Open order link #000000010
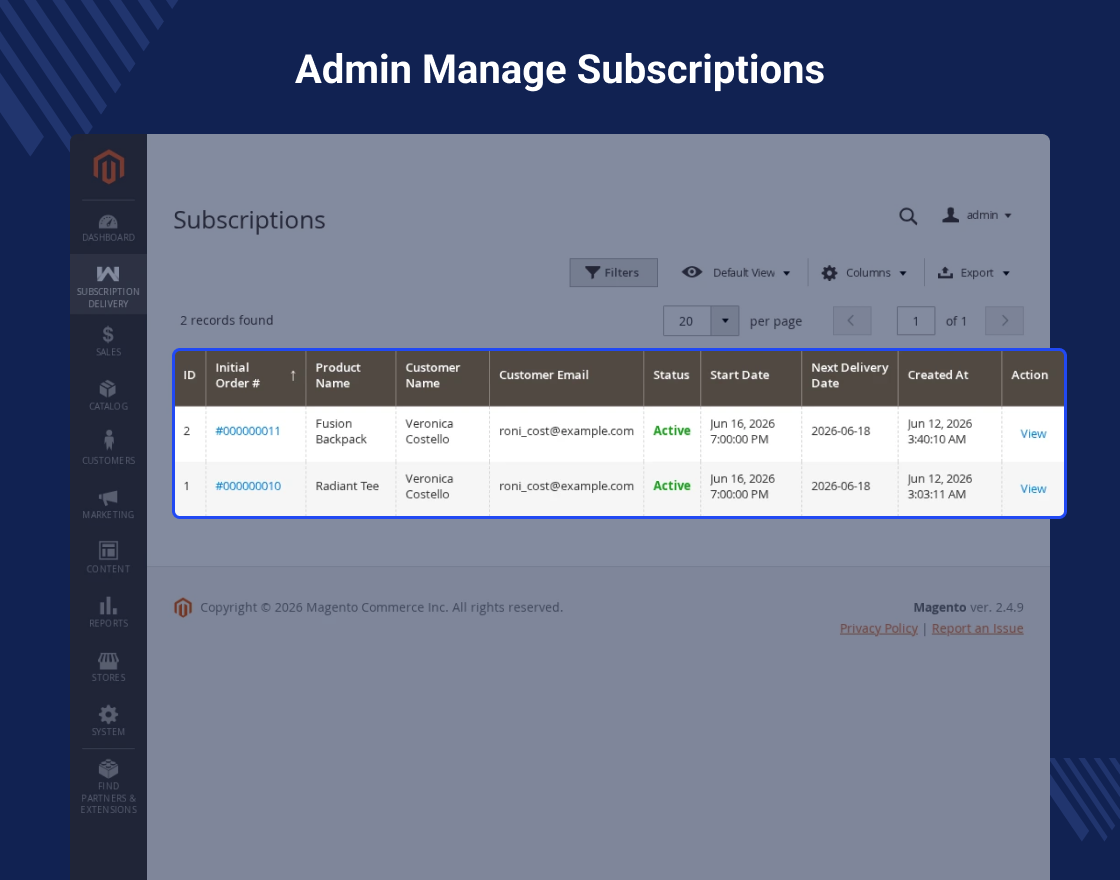This screenshot has width=1120, height=880. pyautogui.click(x=248, y=486)
